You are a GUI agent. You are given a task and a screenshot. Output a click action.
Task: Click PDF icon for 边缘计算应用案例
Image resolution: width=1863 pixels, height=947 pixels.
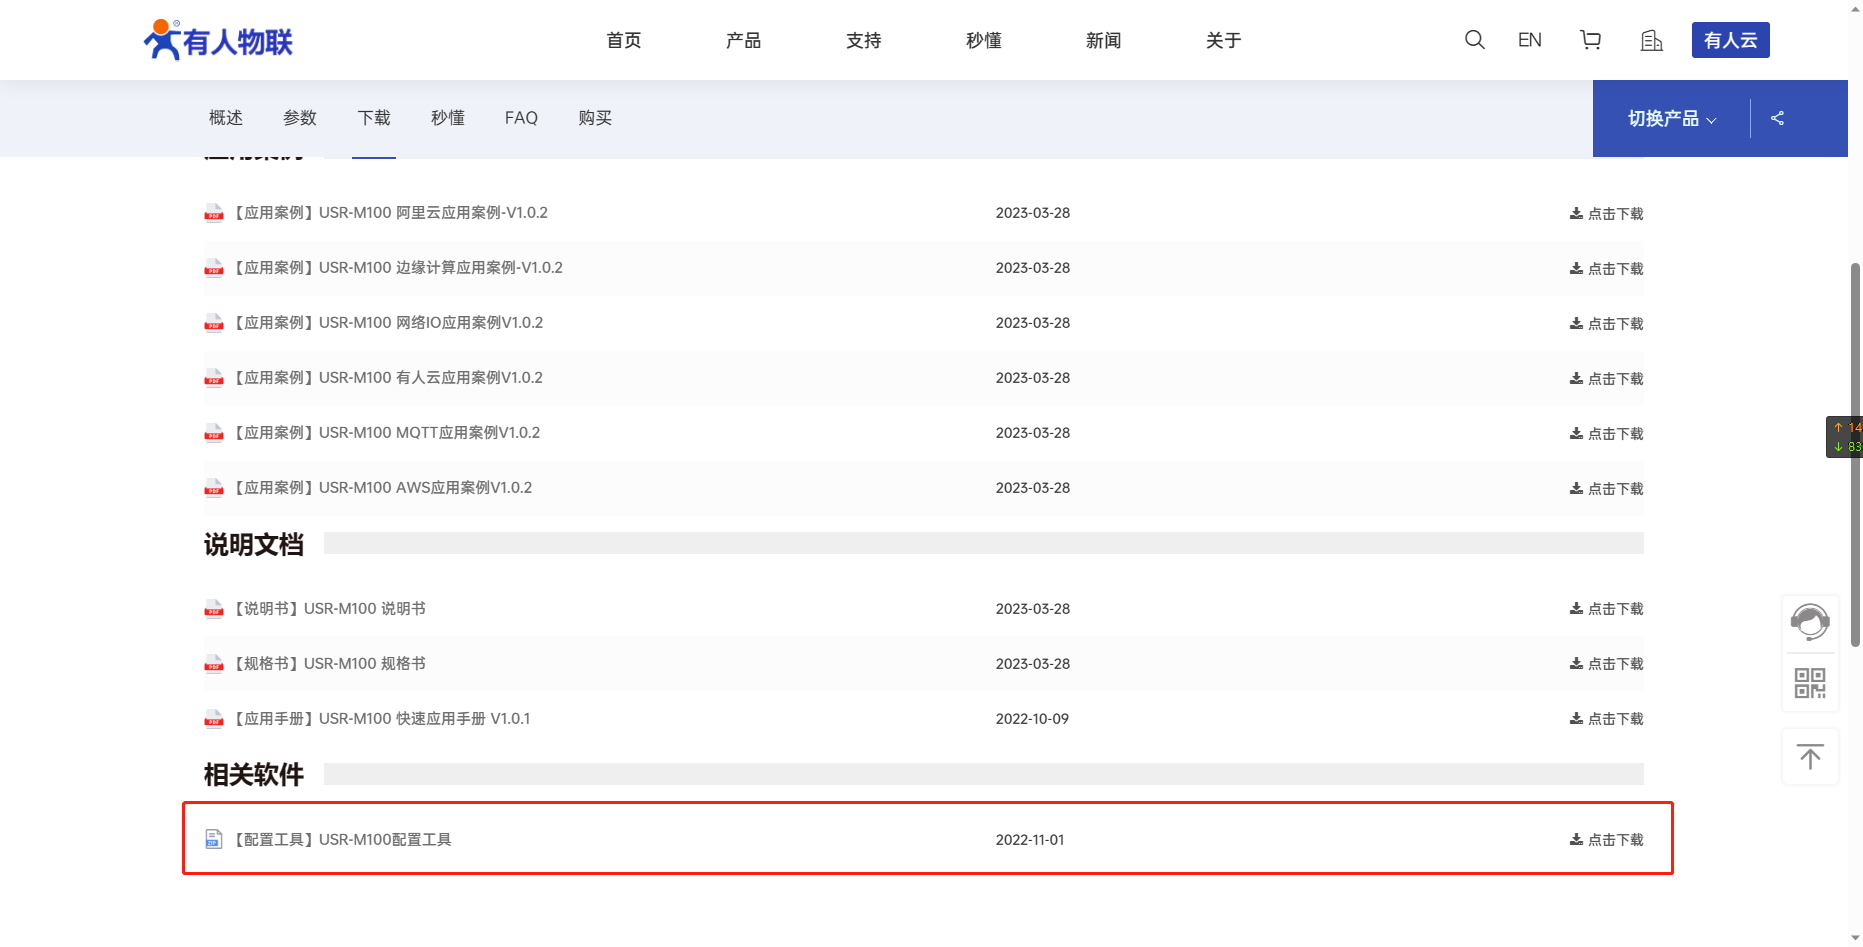[214, 268]
